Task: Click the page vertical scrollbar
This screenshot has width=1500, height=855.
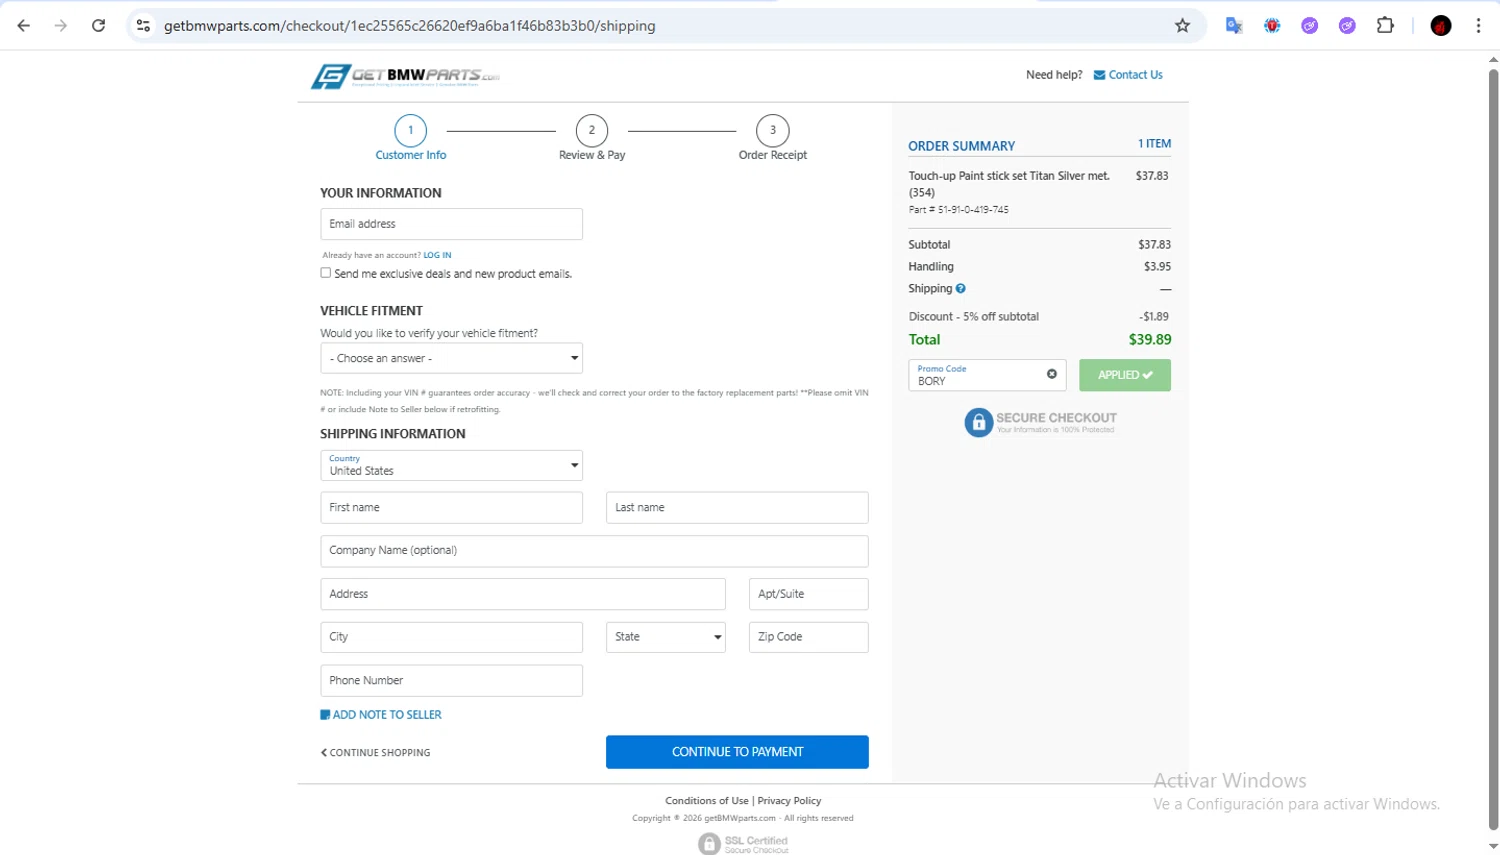Action: pyautogui.click(x=1493, y=450)
